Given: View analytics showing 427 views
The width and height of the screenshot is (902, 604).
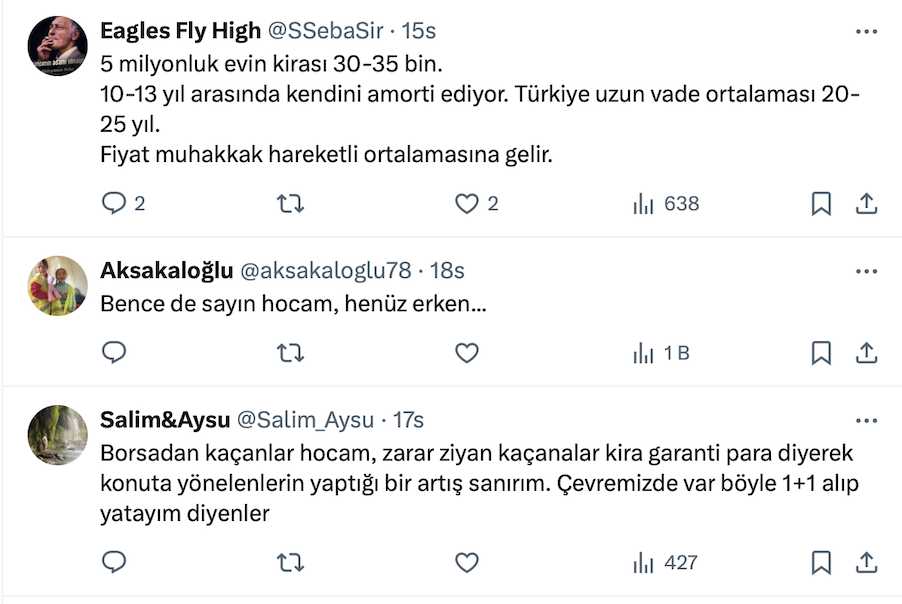Looking at the screenshot, I should click(x=665, y=563).
